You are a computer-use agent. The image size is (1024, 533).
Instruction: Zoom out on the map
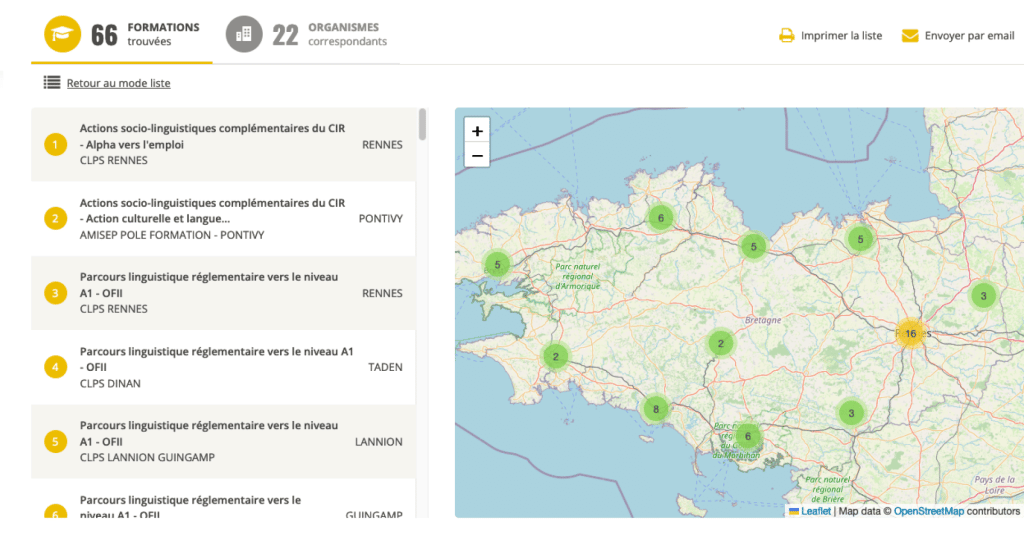tap(477, 155)
